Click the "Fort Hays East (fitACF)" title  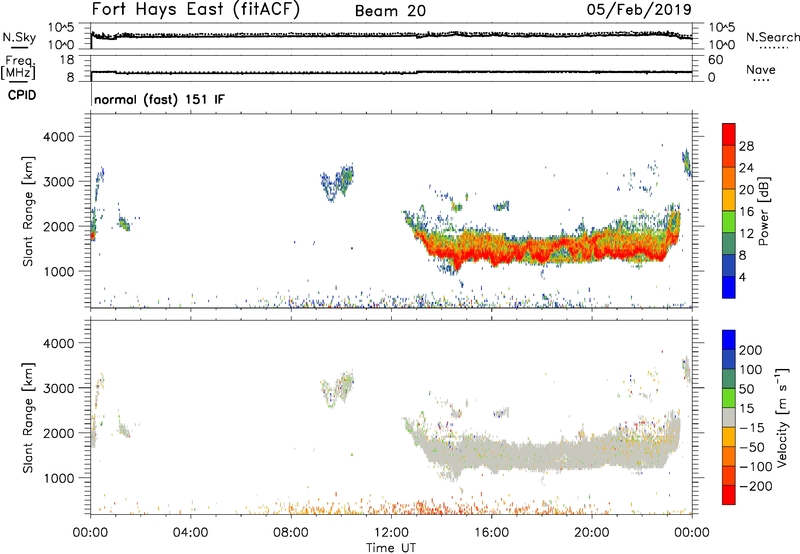point(195,9)
